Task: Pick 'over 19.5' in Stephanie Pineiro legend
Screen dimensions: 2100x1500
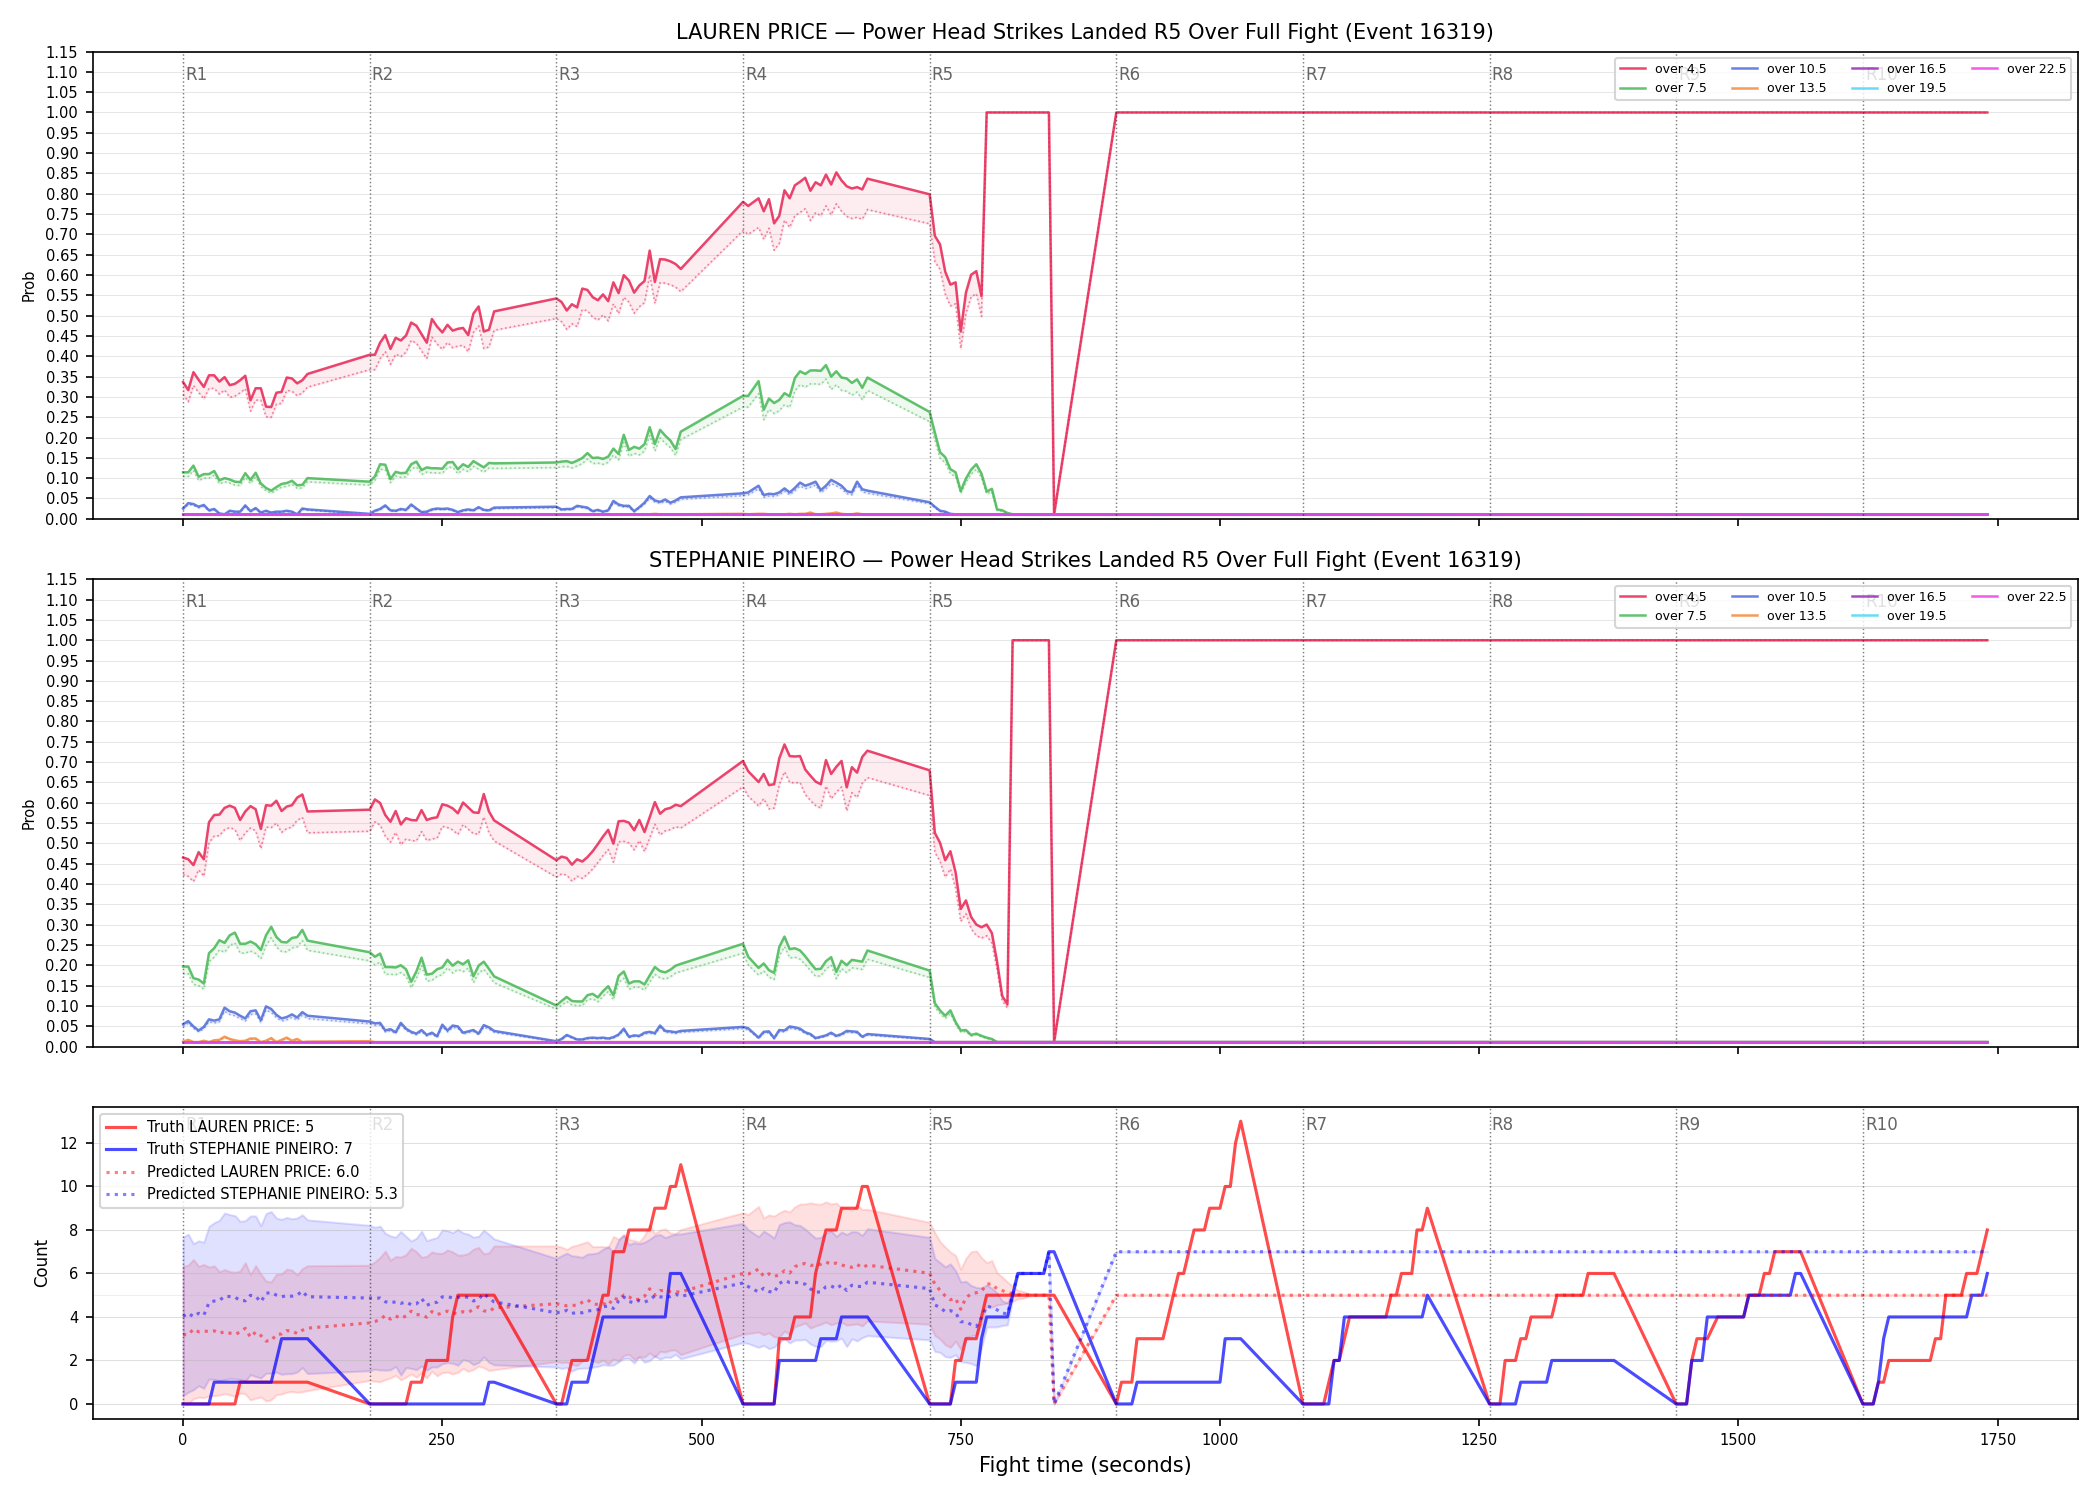Action: click(x=1899, y=616)
